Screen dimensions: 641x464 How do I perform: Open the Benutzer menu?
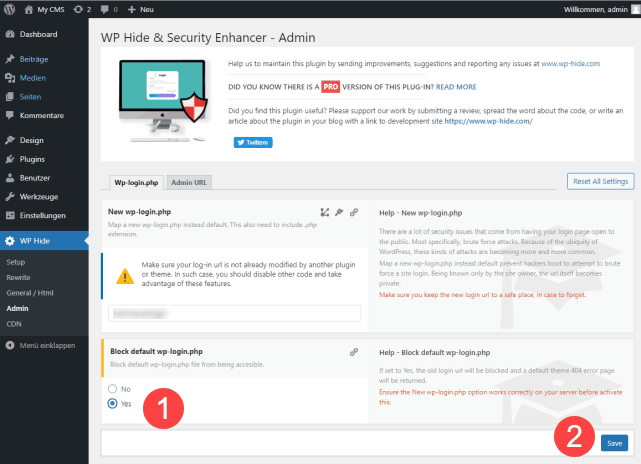point(35,178)
